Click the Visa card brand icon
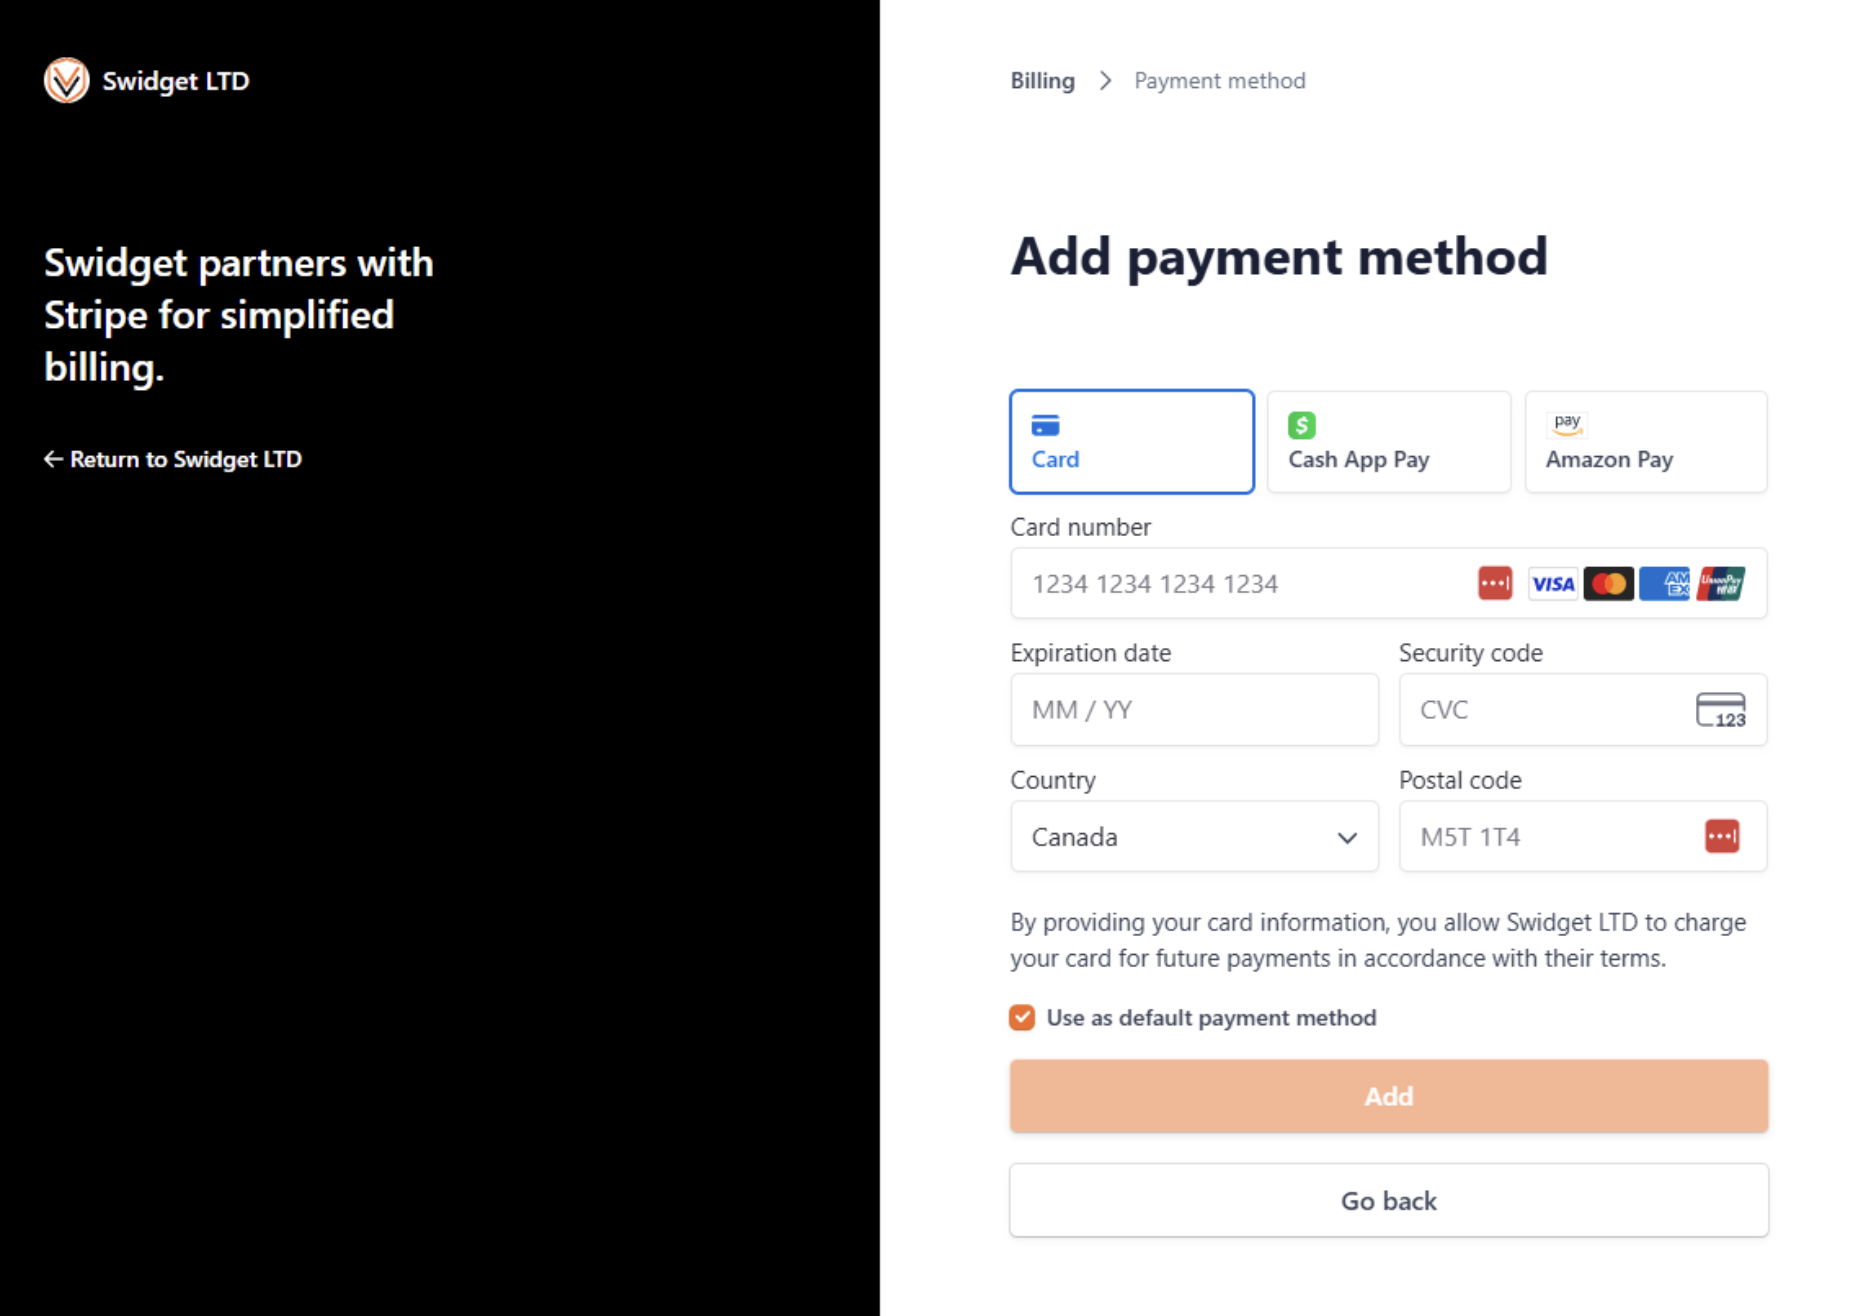 [x=1553, y=584]
